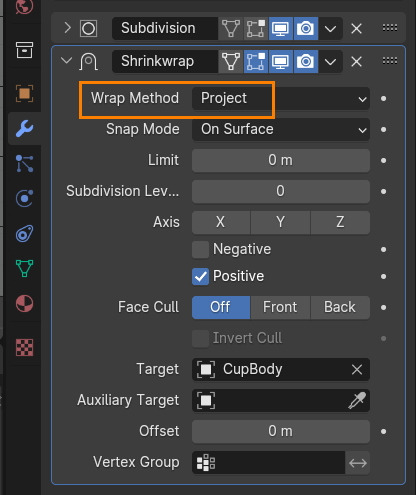This screenshot has width=416, height=495.
Task: Toggle Shrinkwrap viewport display
Action: 281,61
